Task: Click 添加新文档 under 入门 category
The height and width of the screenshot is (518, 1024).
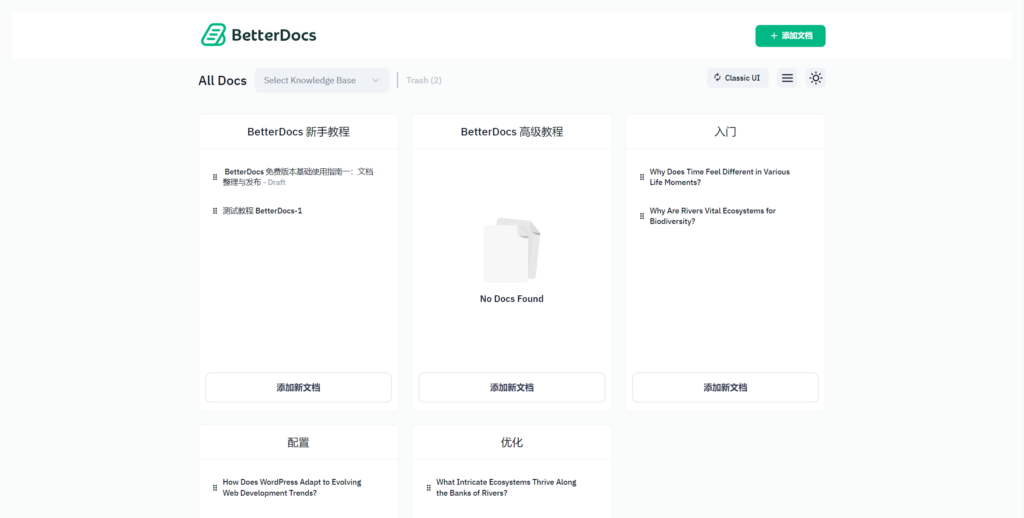Action: coord(726,387)
